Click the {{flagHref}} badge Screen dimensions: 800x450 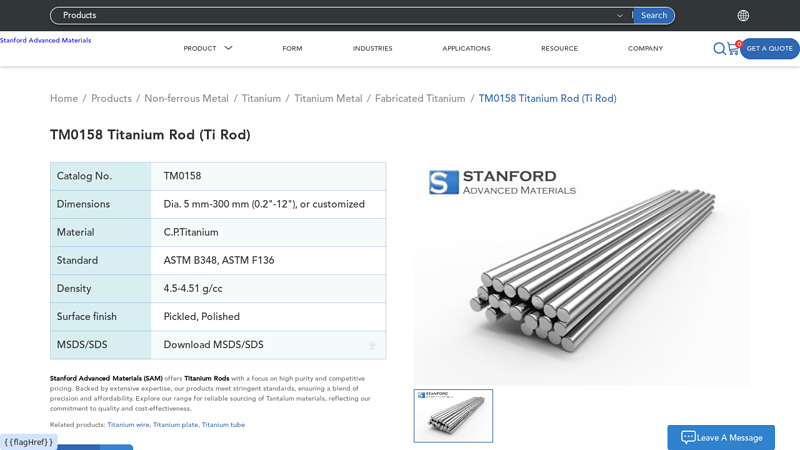point(29,442)
